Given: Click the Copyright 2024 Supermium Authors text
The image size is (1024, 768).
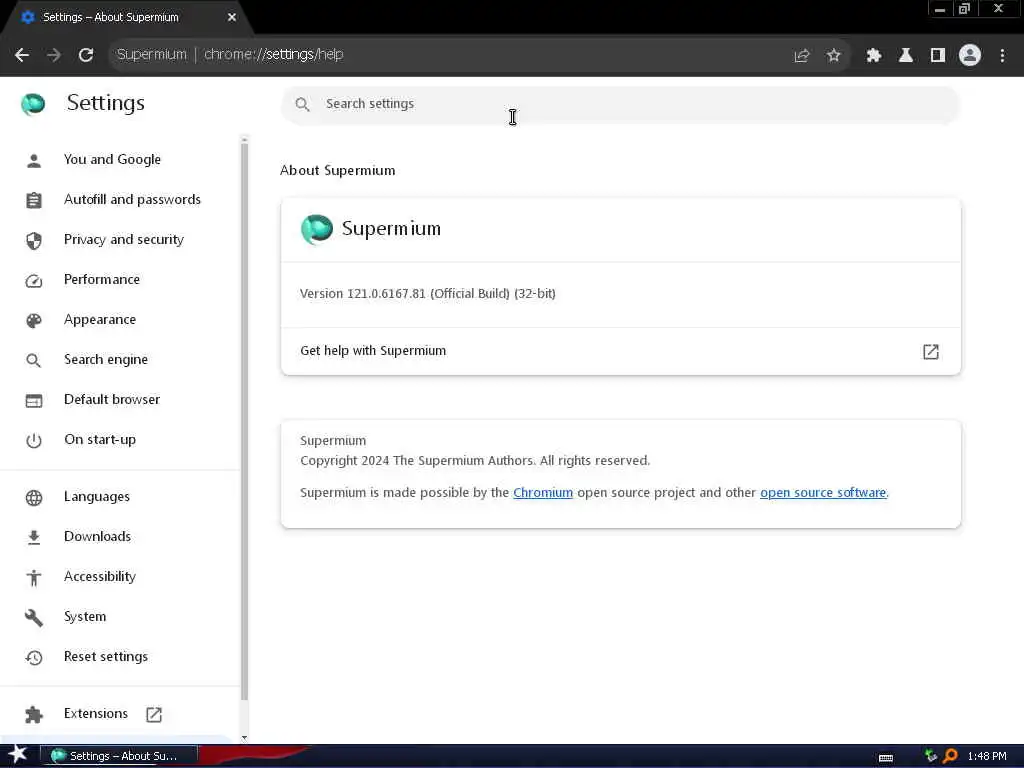Looking at the screenshot, I should 475,460.
